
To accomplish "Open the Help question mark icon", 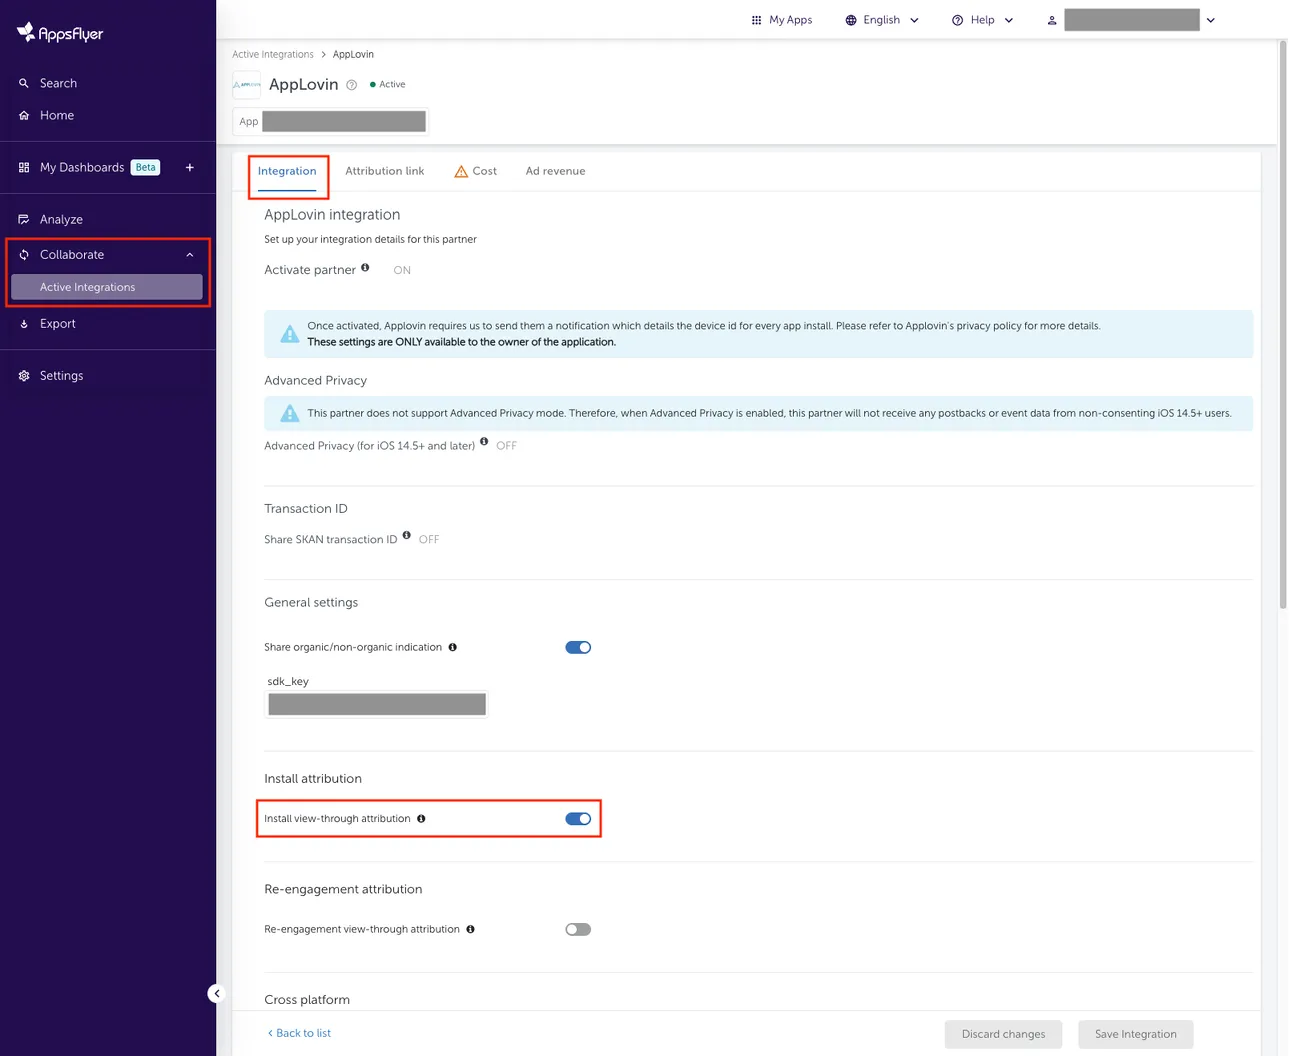I will [x=957, y=19].
